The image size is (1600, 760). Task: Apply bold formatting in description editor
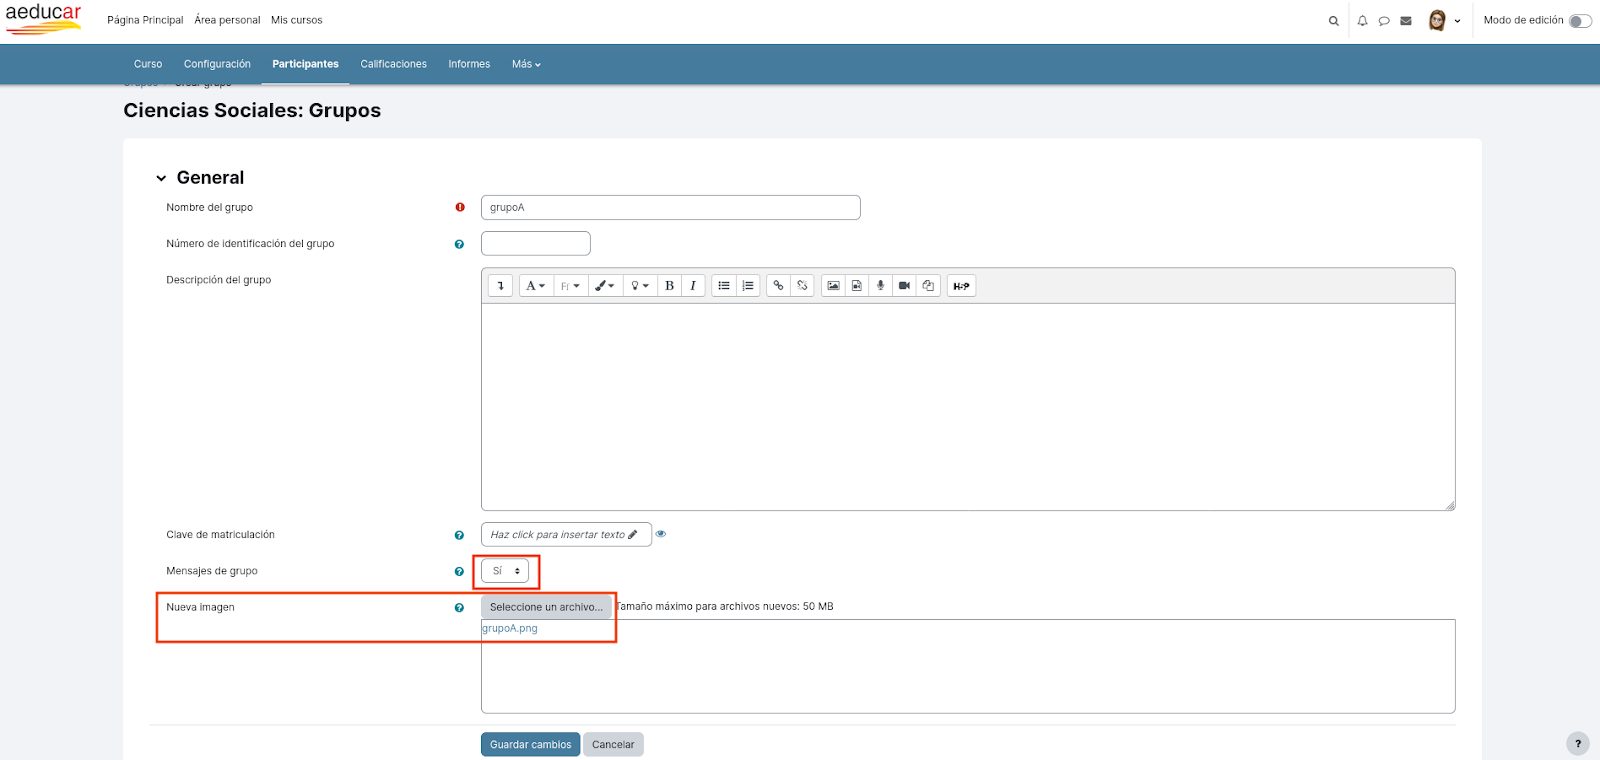tap(669, 286)
